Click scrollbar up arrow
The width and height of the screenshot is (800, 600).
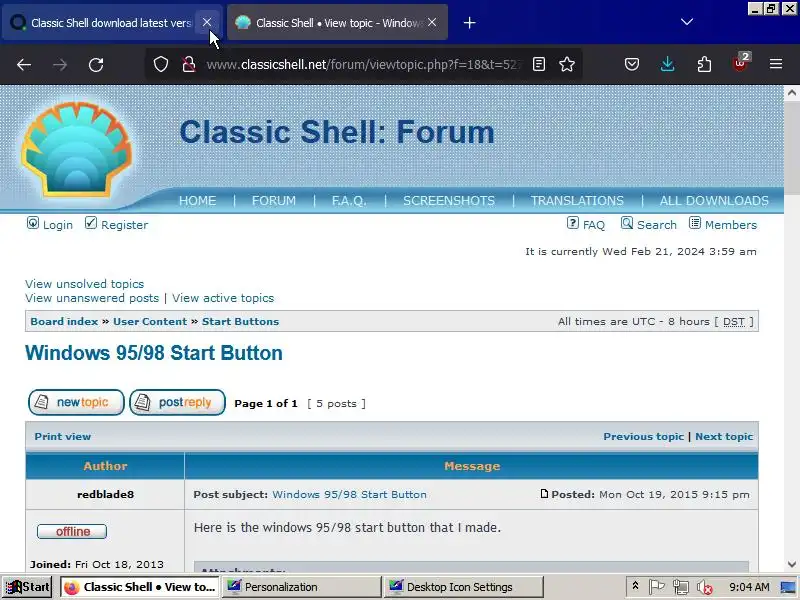click(x=792, y=92)
